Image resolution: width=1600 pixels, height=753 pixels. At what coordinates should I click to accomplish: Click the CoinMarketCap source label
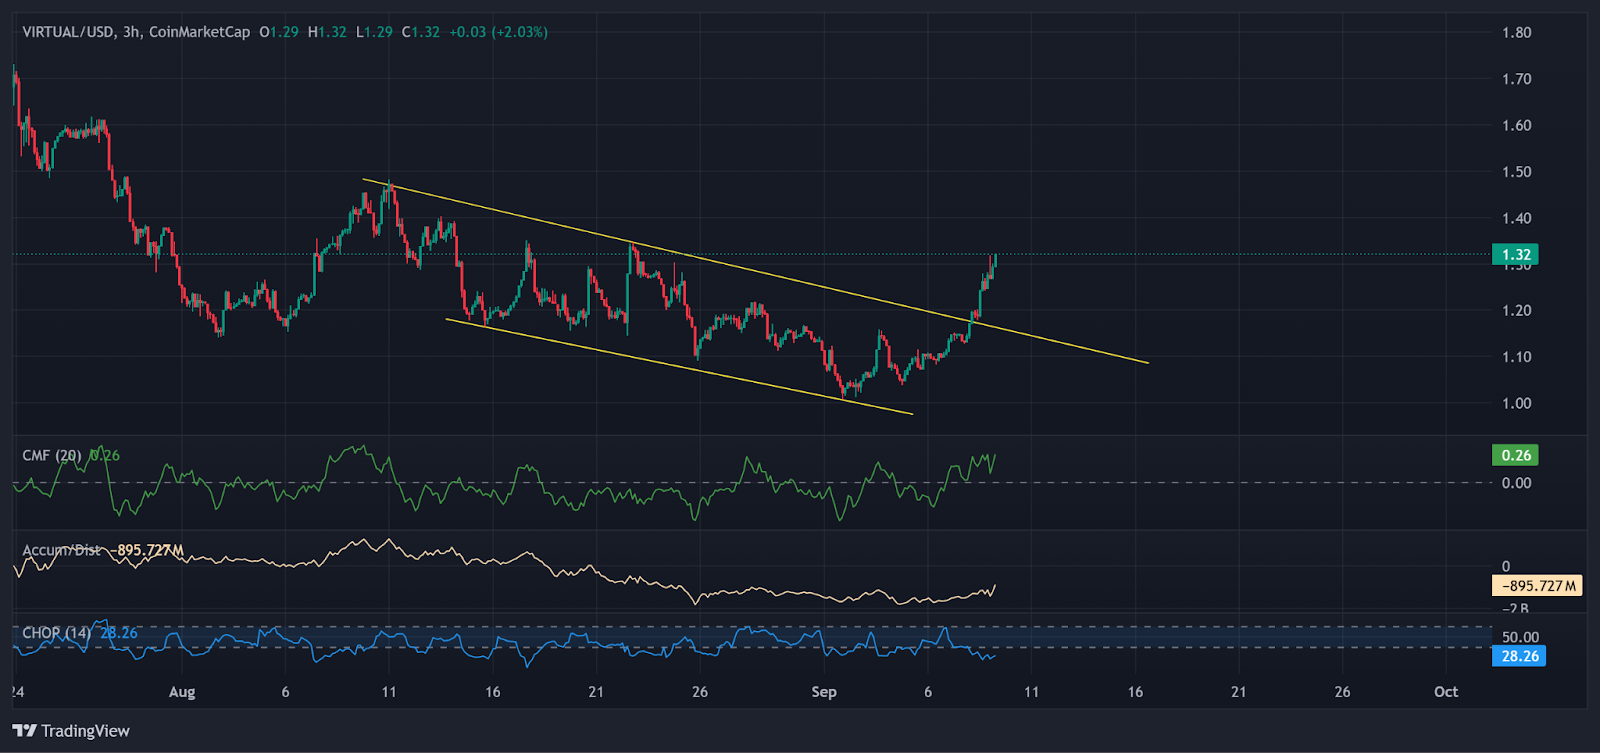tap(199, 32)
